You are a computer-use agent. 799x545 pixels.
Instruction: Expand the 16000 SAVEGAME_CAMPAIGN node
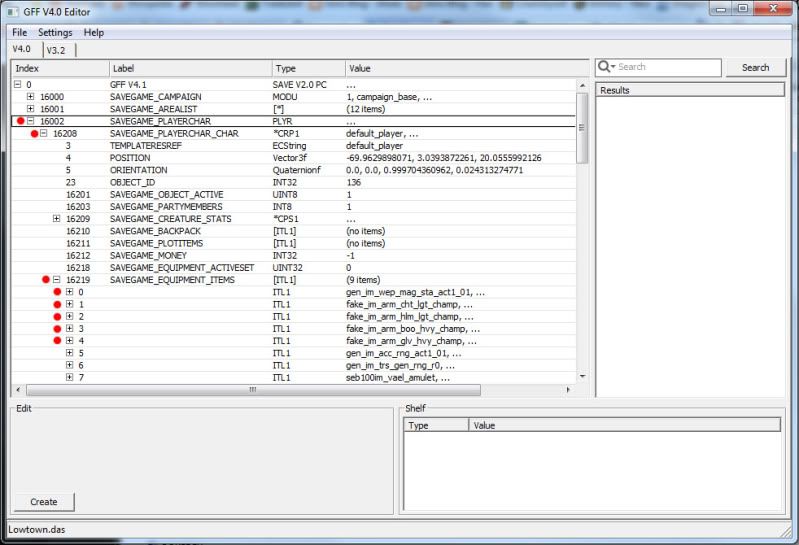[31, 97]
